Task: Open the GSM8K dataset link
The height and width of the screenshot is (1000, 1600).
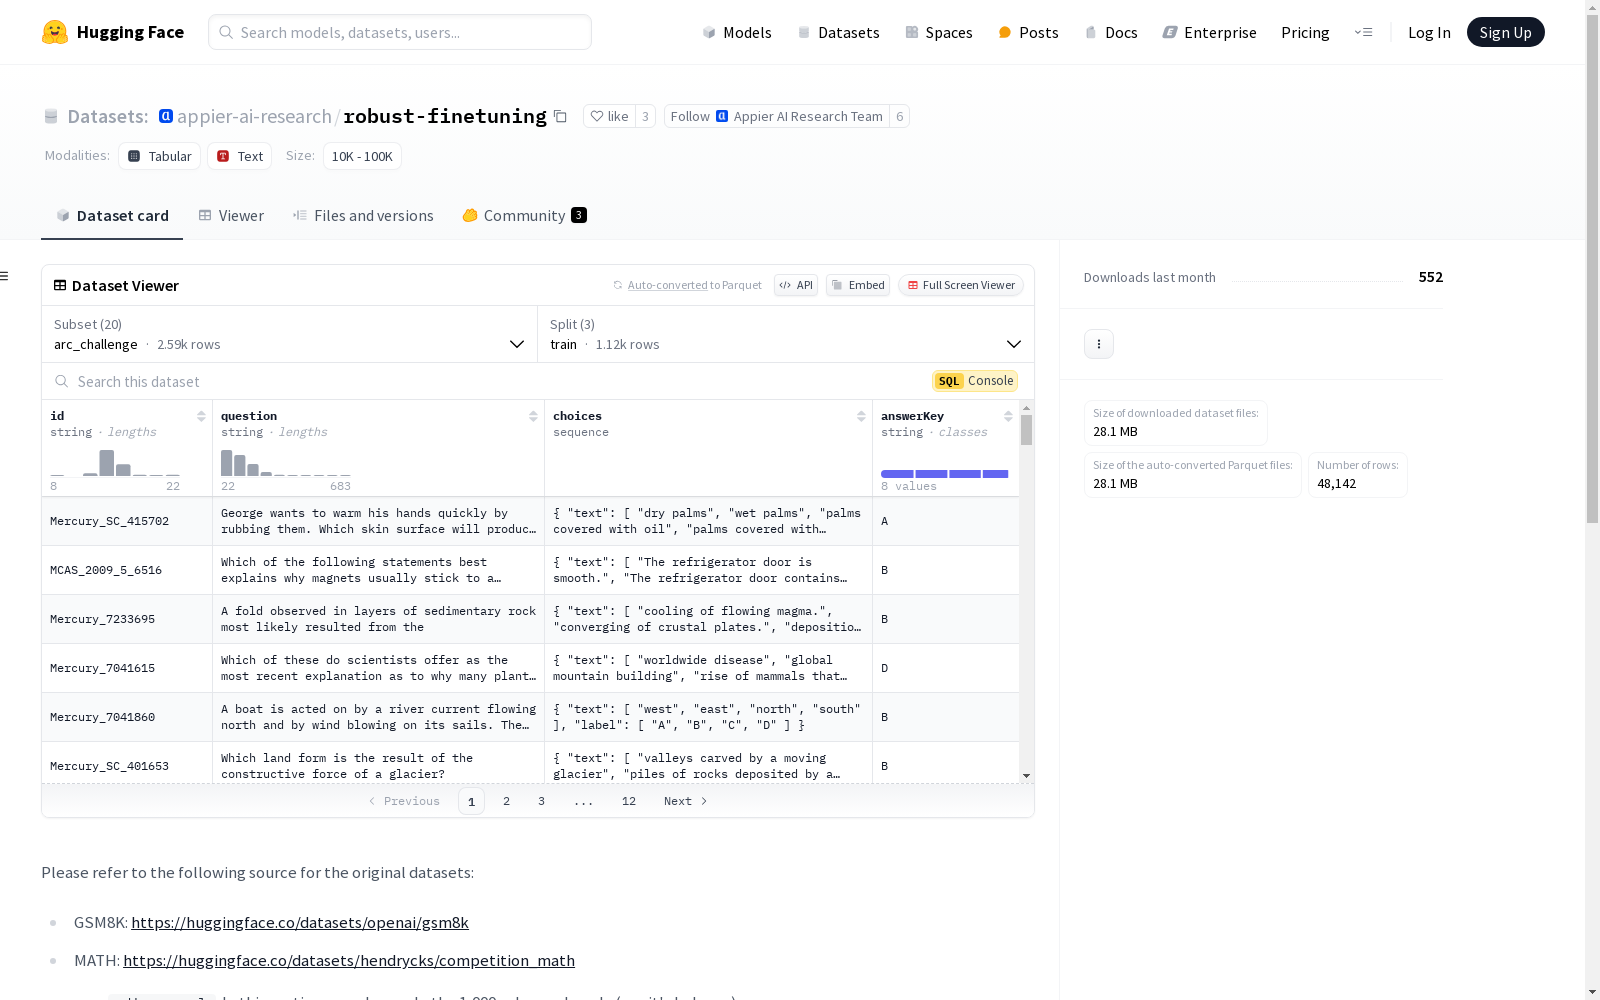Action: 300,922
